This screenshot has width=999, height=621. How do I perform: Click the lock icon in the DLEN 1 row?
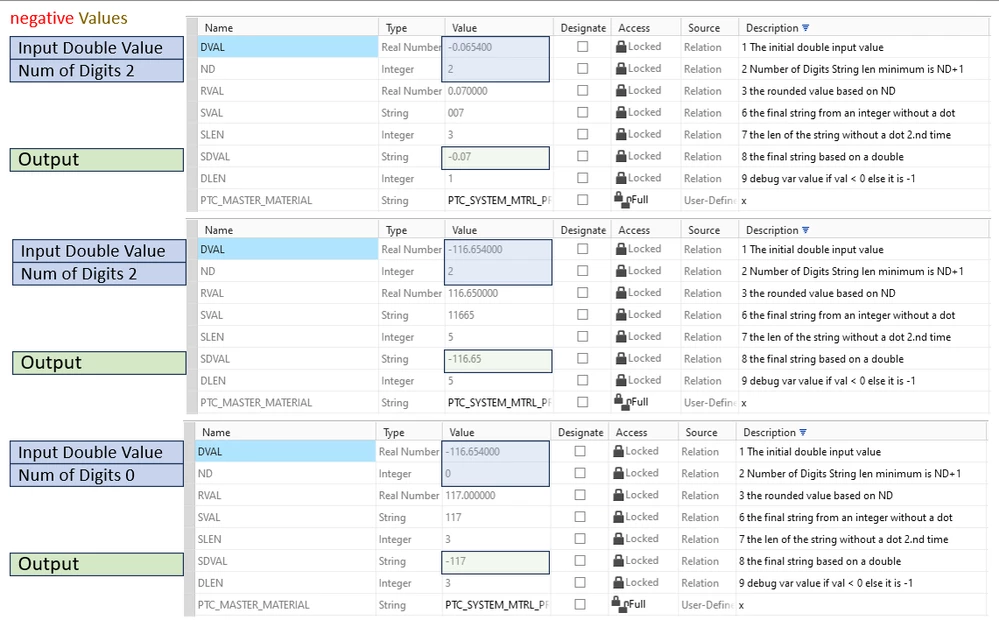[x=621, y=178]
